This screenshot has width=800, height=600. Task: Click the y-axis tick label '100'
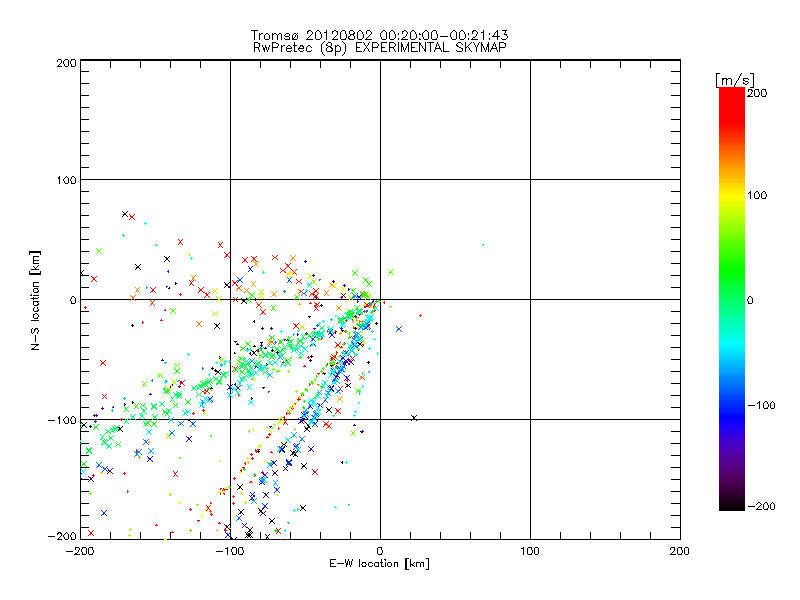(x=66, y=180)
